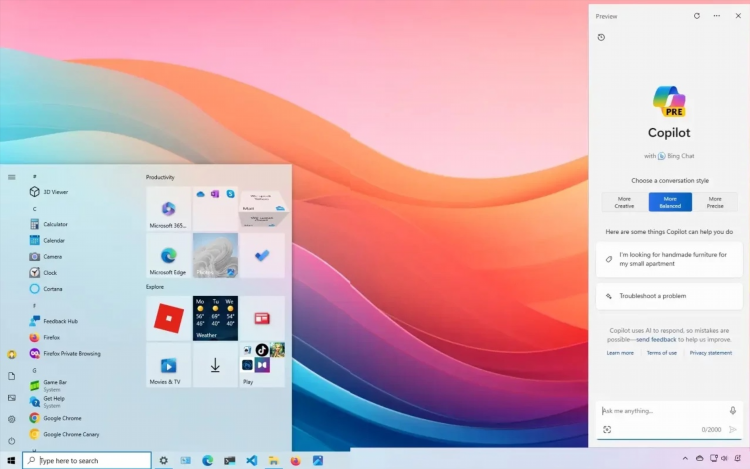This screenshot has width=750, height=469.
Task: Choose the Troubleshoot a problem suggestion
Action: point(669,296)
